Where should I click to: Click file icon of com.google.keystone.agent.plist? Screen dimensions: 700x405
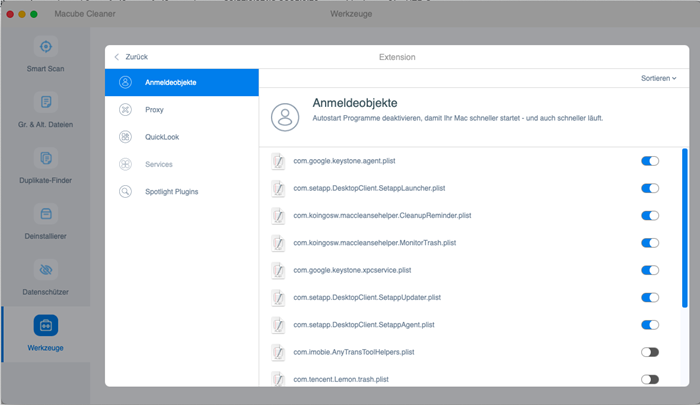pyautogui.click(x=278, y=161)
